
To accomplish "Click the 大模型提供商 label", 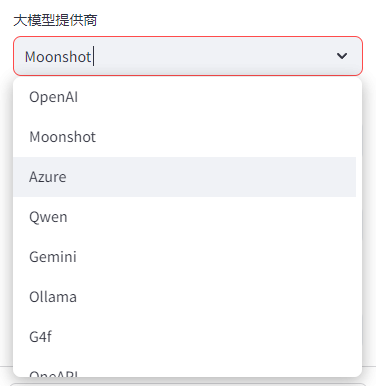I will (x=55, y=20).
